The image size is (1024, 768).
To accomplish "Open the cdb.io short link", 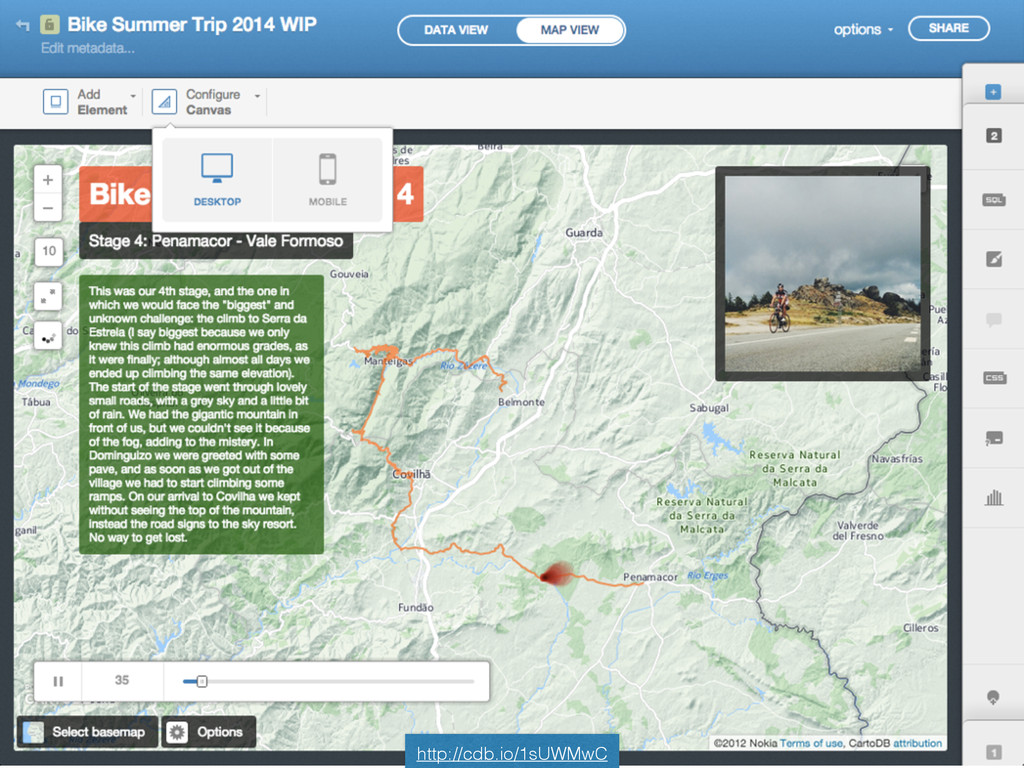I will coord(512,754).
